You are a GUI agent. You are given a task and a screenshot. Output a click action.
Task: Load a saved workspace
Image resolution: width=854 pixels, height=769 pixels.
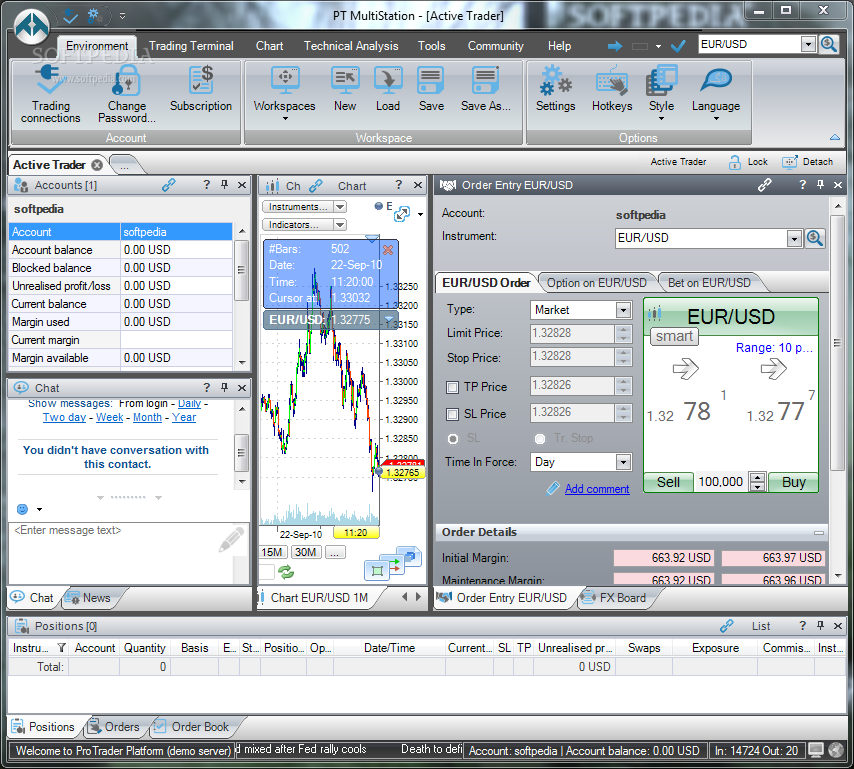[388, 89]
